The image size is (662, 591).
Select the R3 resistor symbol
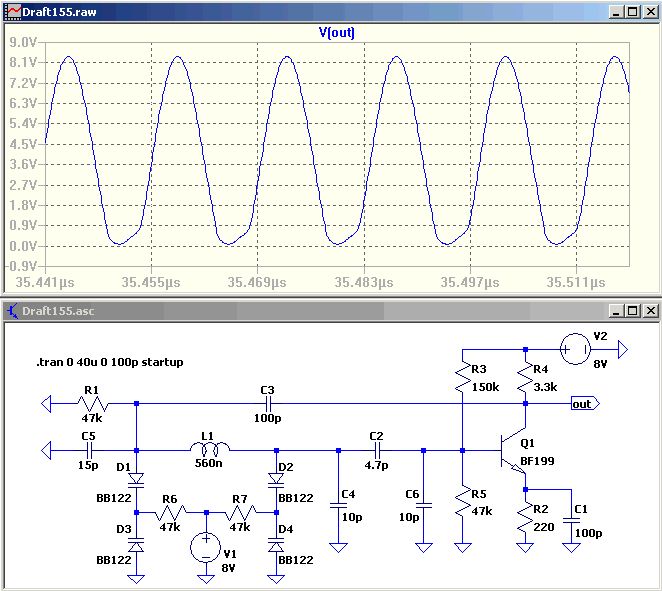click(463, 377)
